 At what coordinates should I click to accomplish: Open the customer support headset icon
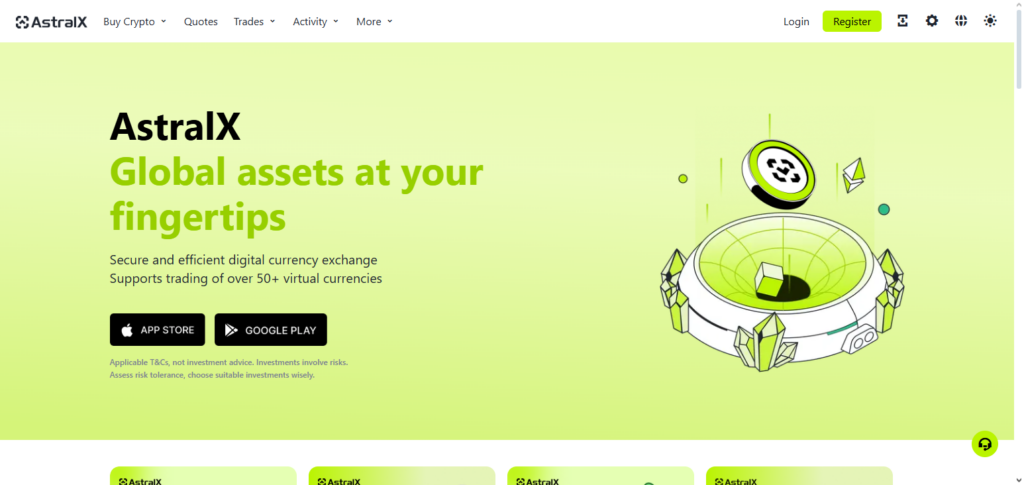[985, 445]
